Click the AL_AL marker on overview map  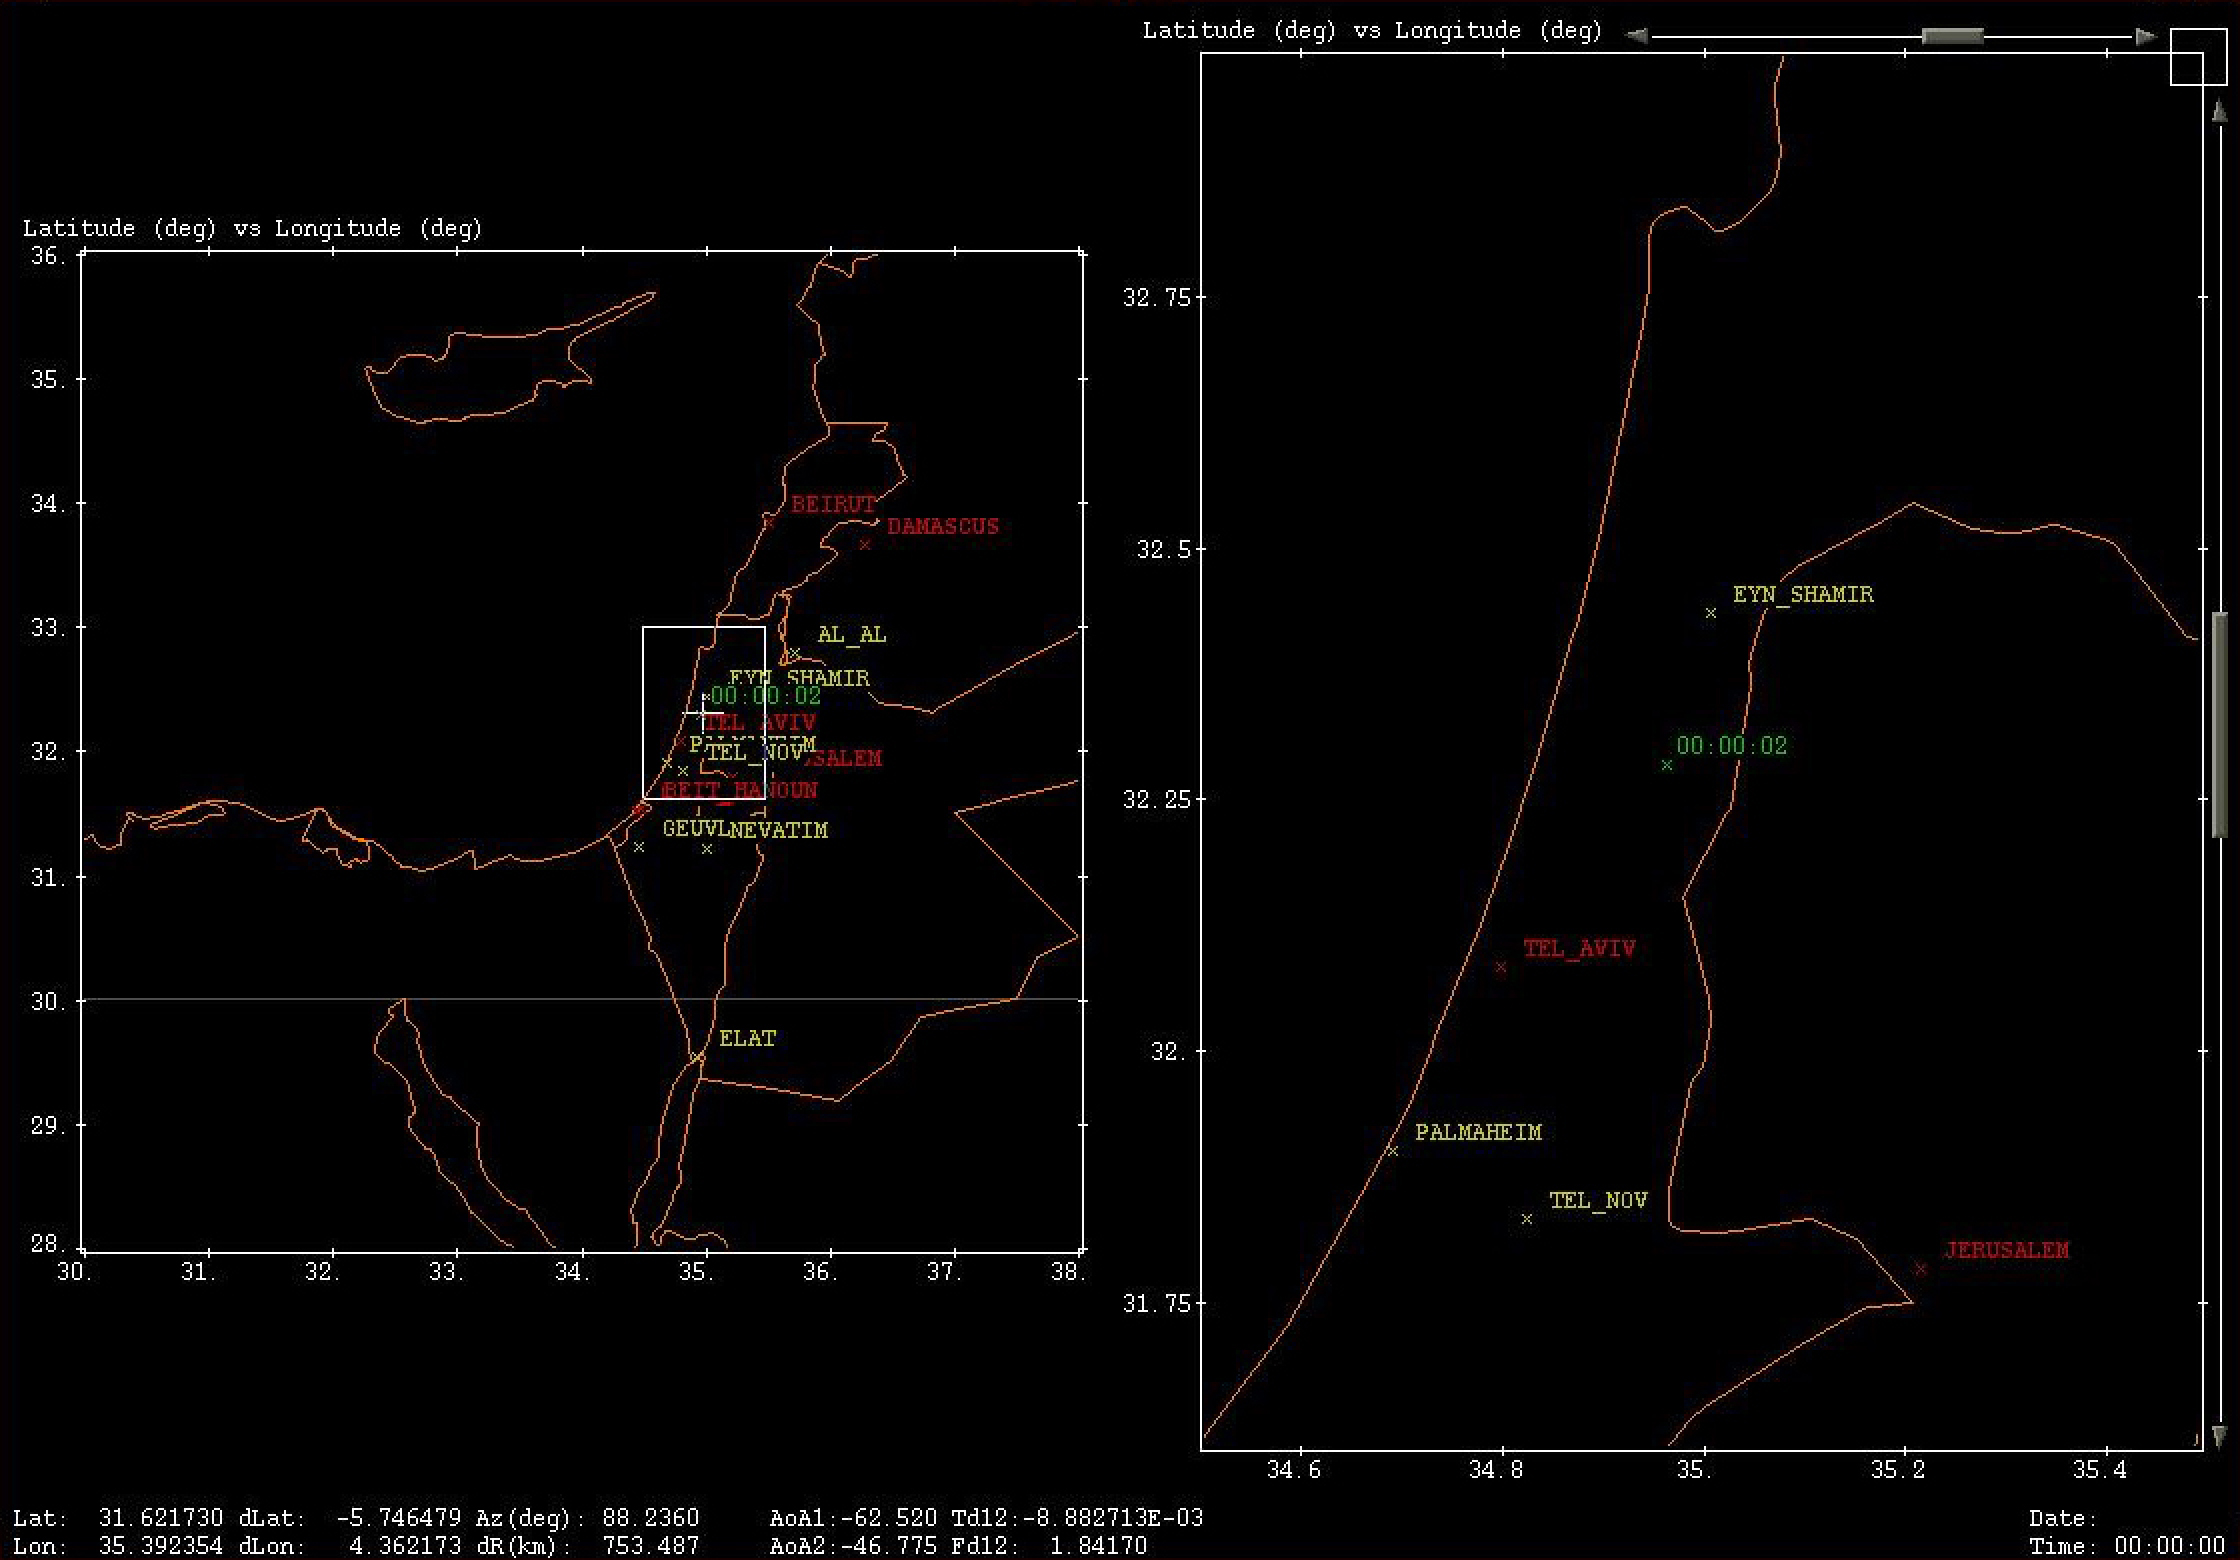point(795,654)
